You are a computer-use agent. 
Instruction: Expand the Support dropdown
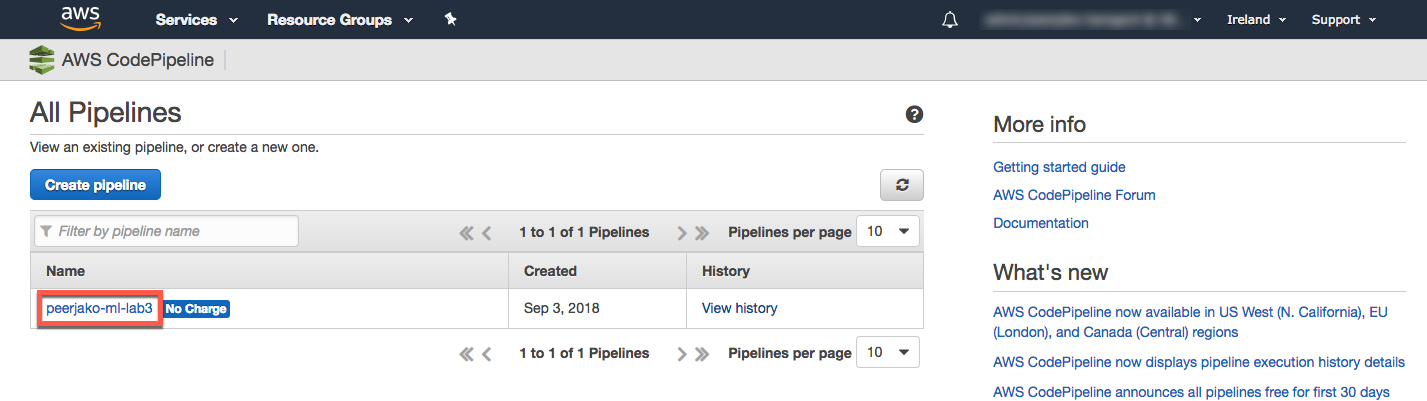point(1343,20)
